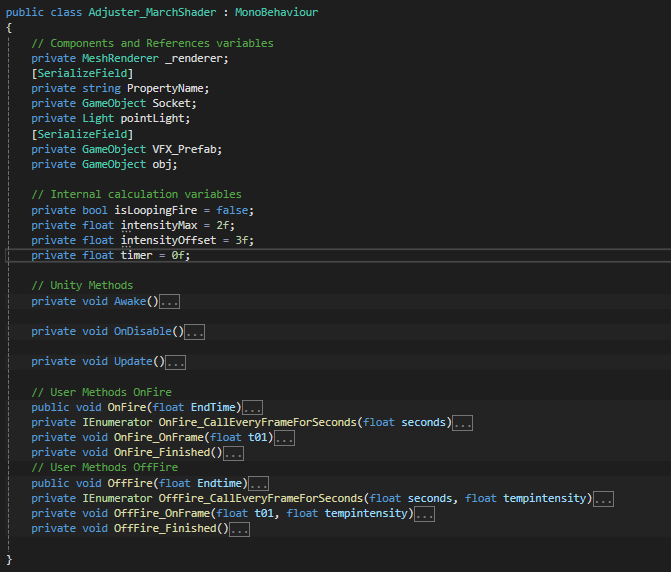Expand the OnFire_OnFrame collapsed block

[x=284, y=438]
